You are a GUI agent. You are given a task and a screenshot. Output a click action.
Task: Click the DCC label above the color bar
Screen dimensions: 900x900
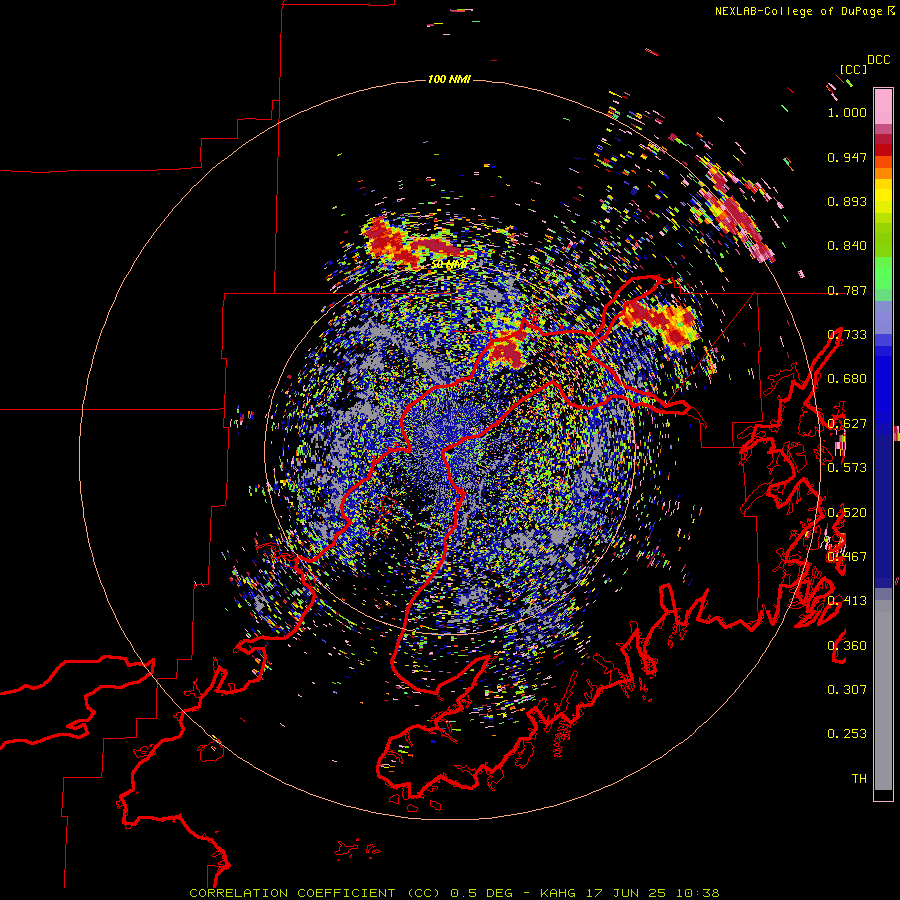tap(878, 60)
